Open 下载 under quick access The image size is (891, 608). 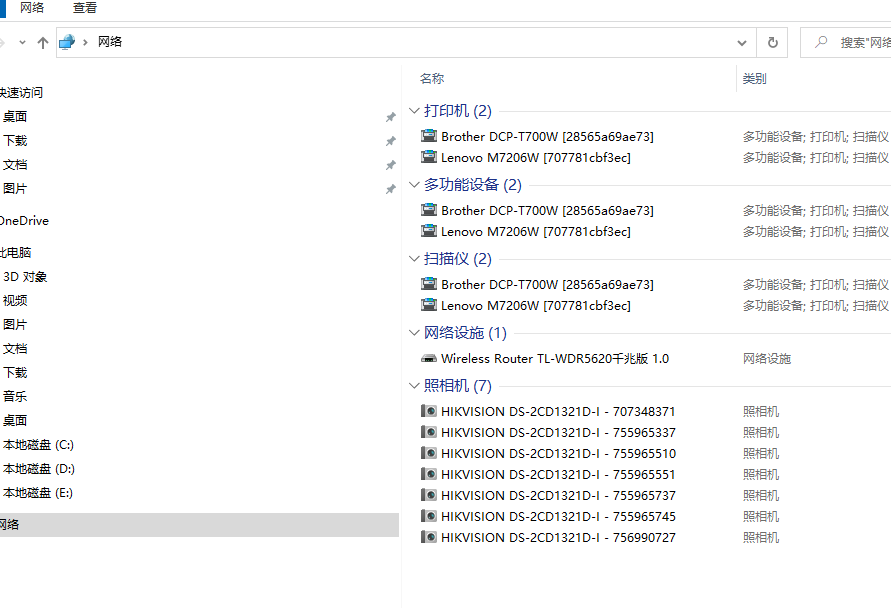15,140
